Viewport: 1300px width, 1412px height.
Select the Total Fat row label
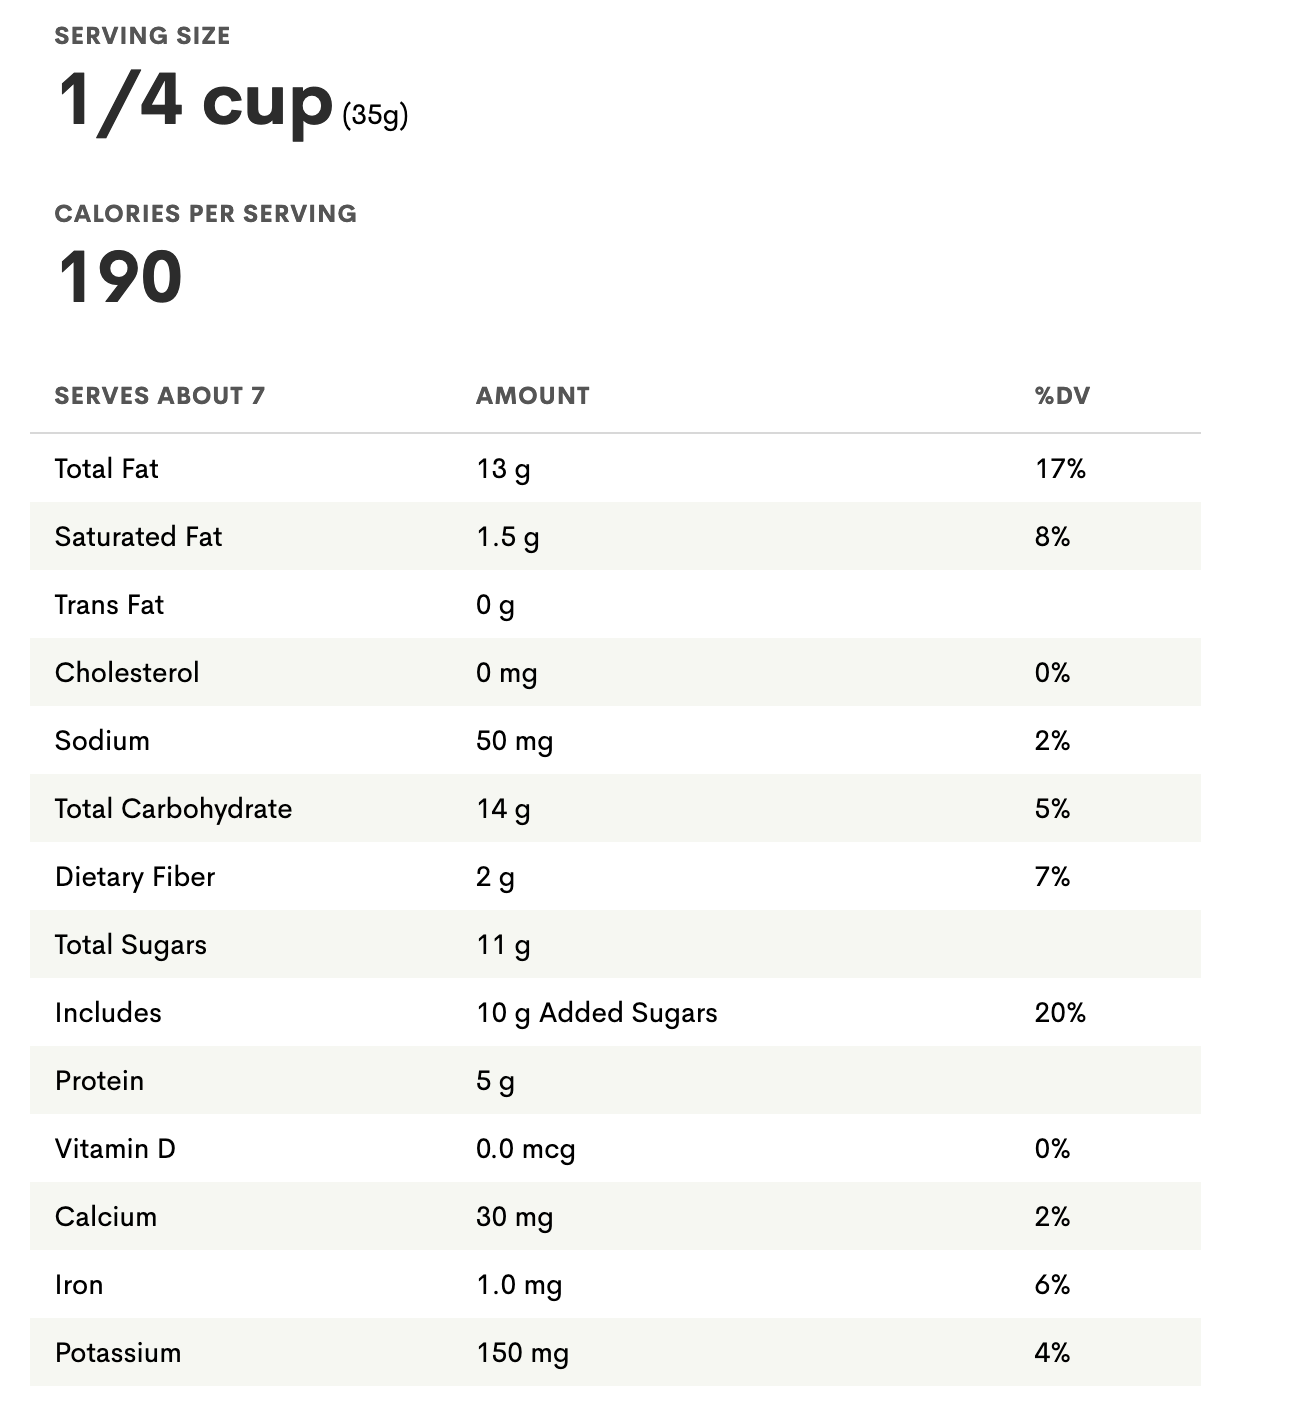coord(106,469)
